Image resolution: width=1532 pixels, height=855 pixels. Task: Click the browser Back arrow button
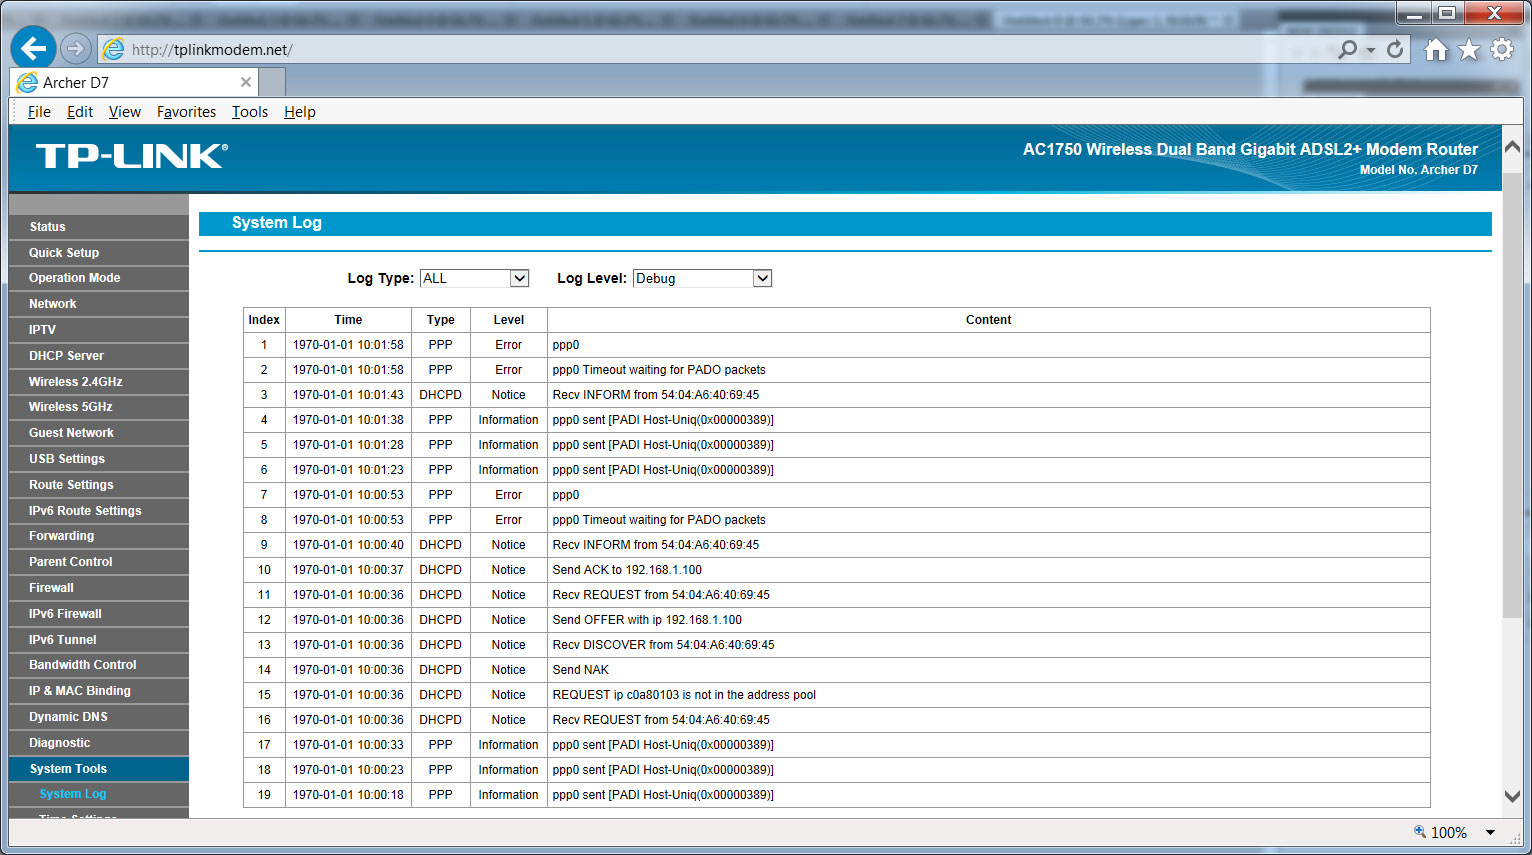pos(33,48)
